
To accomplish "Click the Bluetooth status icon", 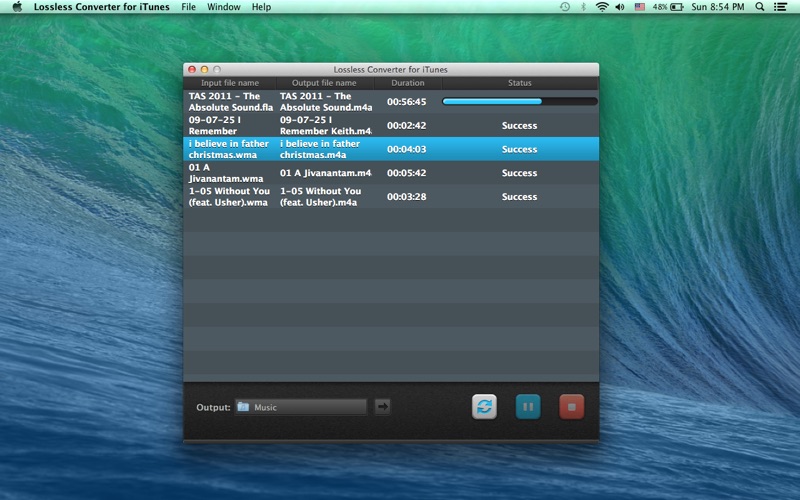I will point(583,7).
